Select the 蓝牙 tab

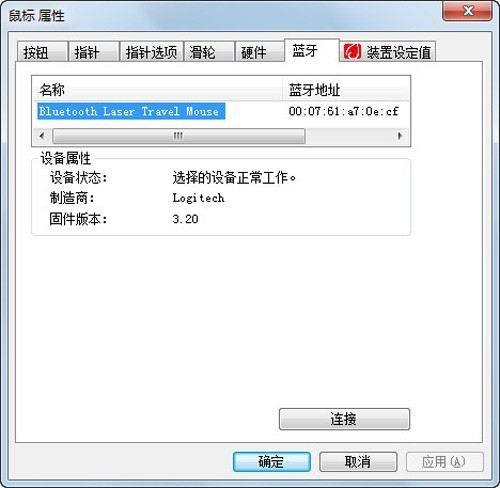pos(312,51)
